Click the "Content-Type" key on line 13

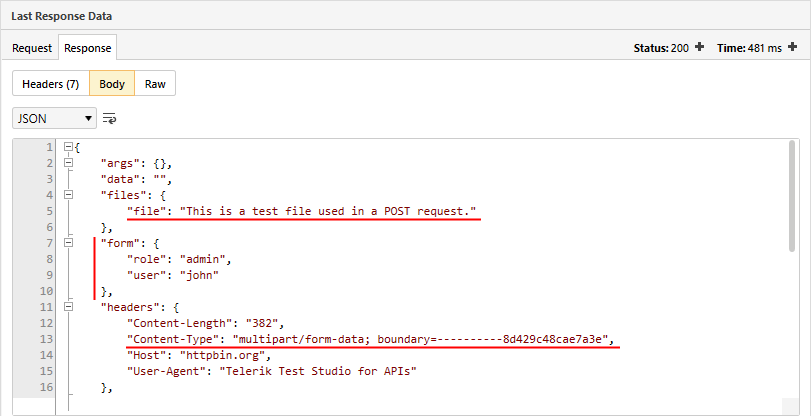[173, 339]
